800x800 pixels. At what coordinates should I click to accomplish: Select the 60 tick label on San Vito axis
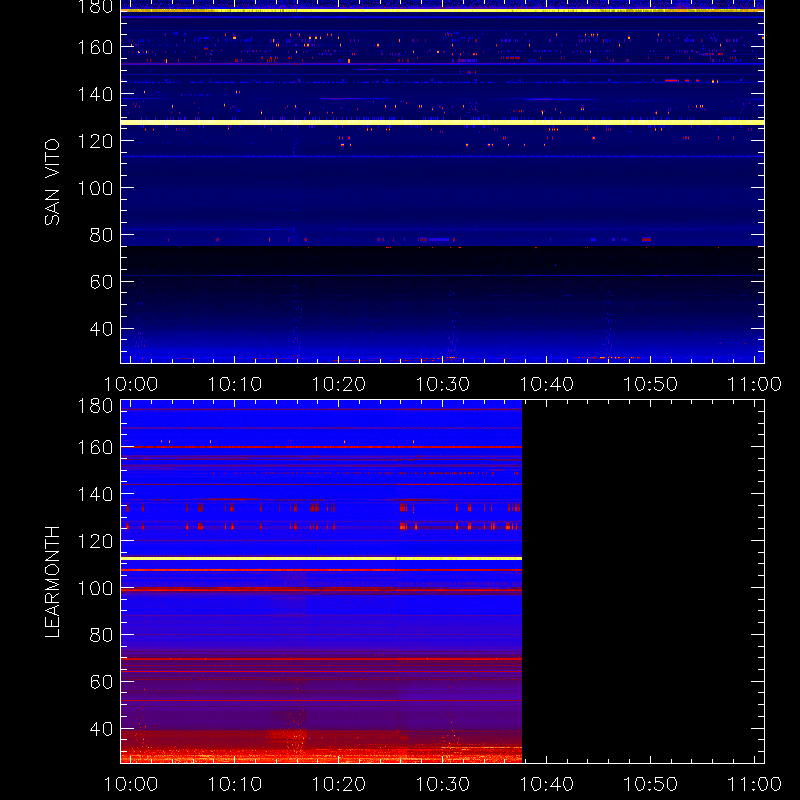pyautogui.click(x=102, y=282)
